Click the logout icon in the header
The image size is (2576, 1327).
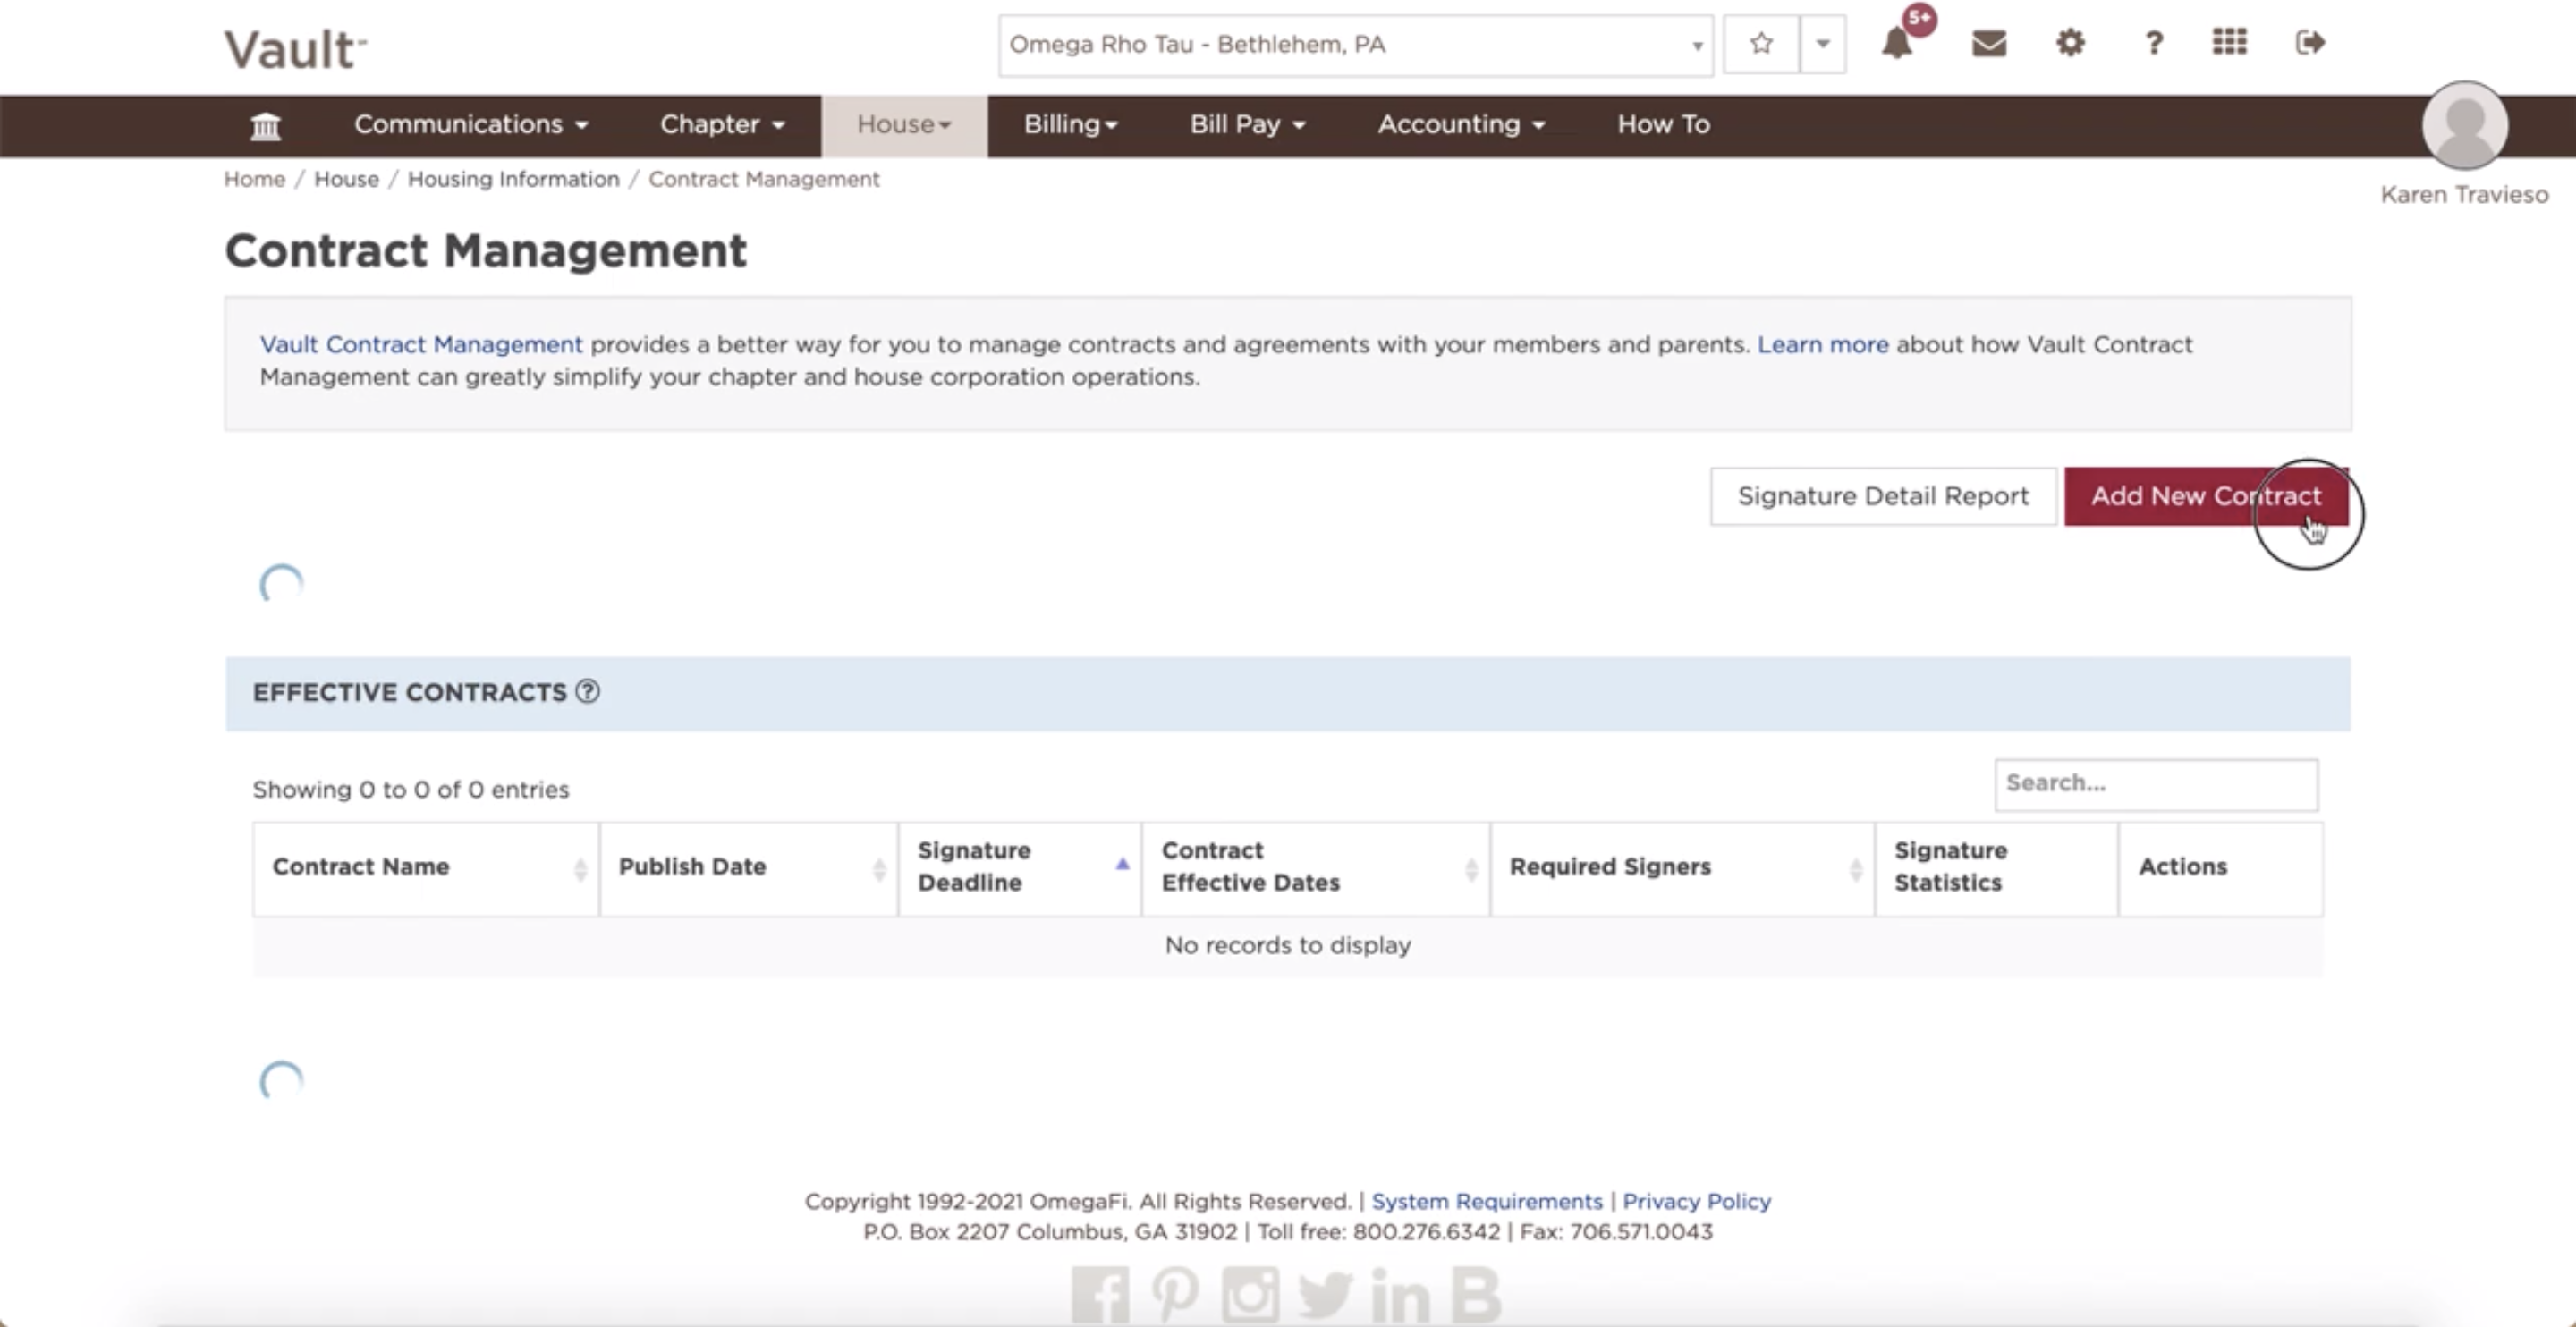pyautogui.click(x=2310, y=44)
